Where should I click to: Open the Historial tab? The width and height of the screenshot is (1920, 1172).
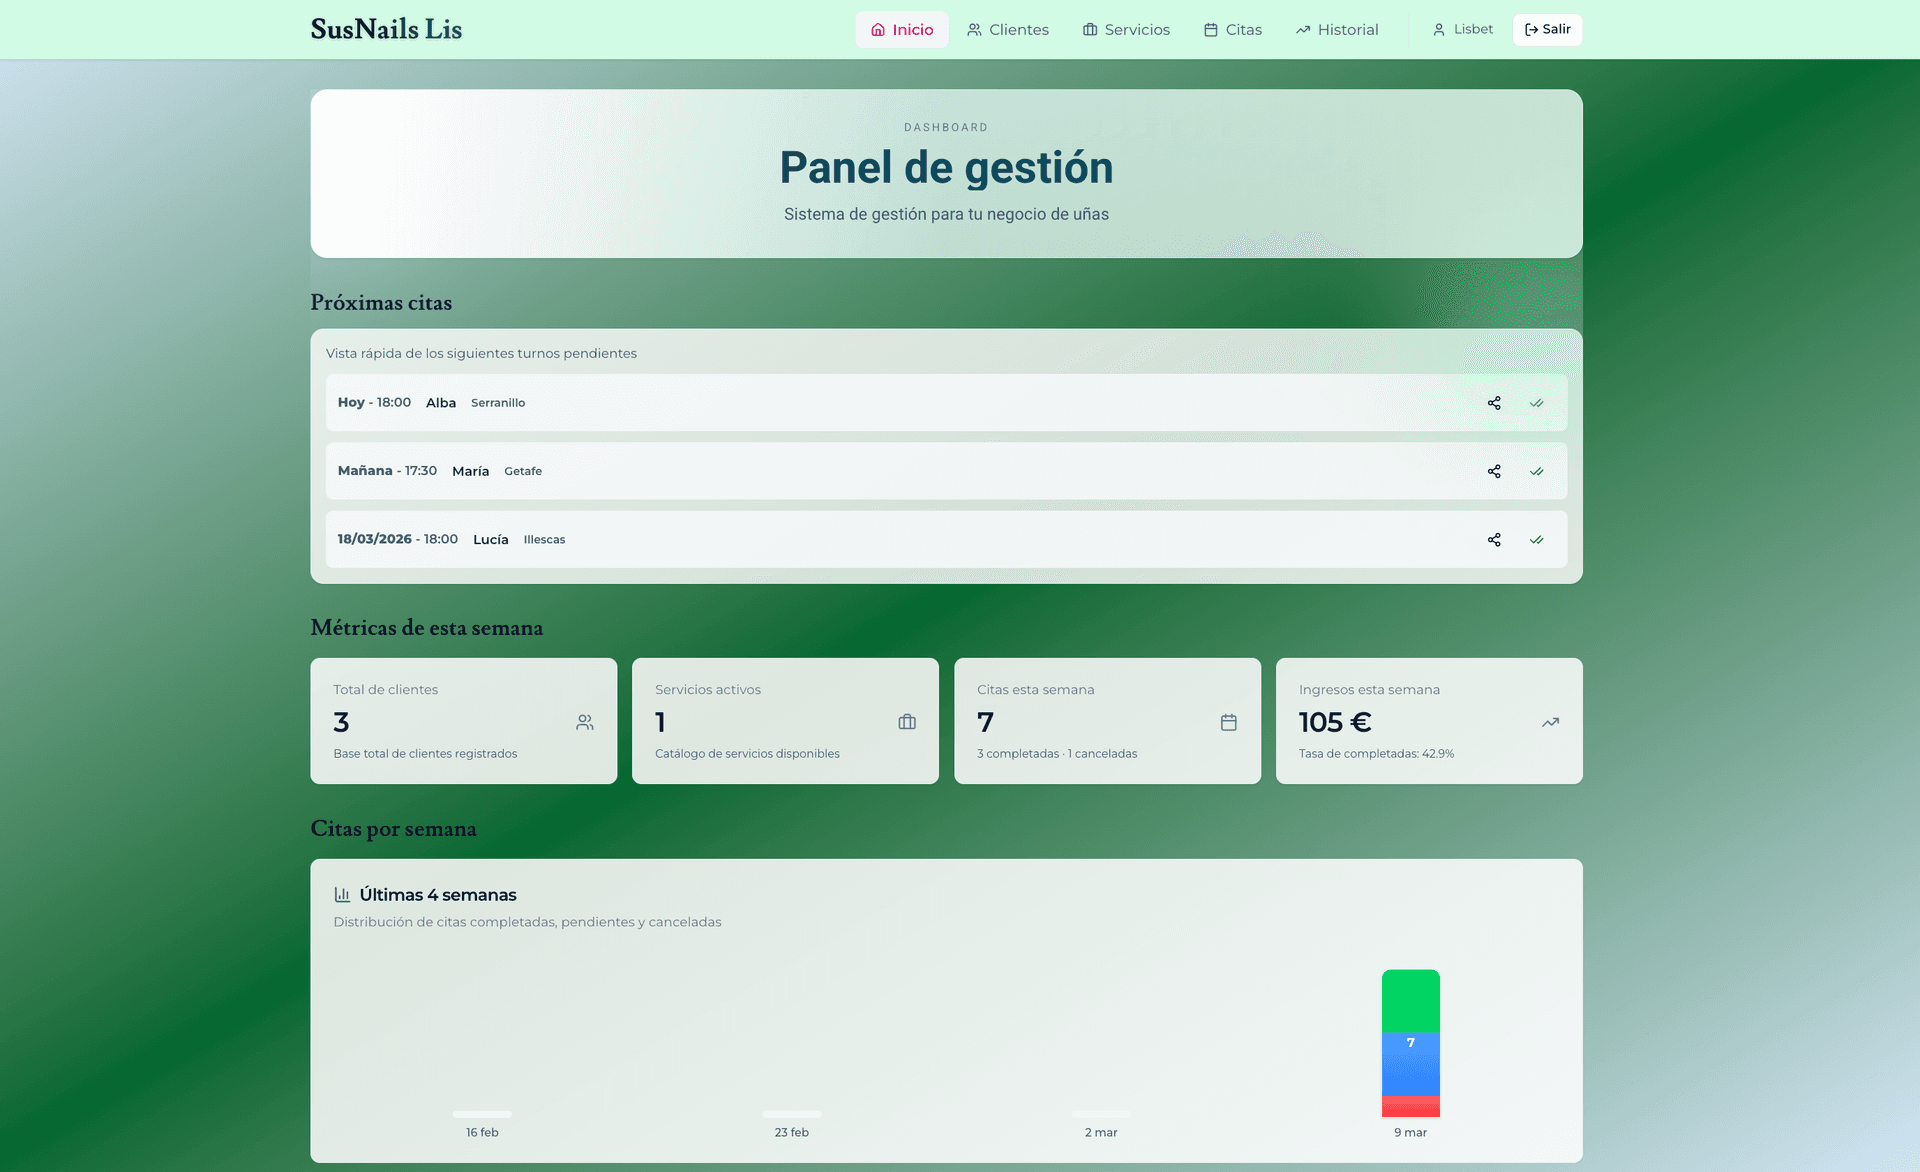(x=1336, y=30)
